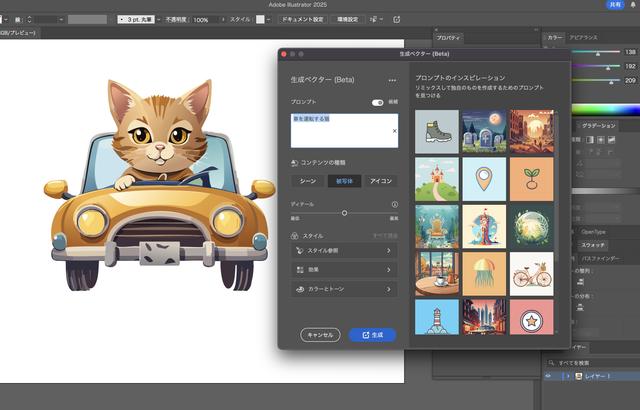Click the 共有 share button
Image resolution: width=640 pixels, height=410 pixels.
coord(615,5)
